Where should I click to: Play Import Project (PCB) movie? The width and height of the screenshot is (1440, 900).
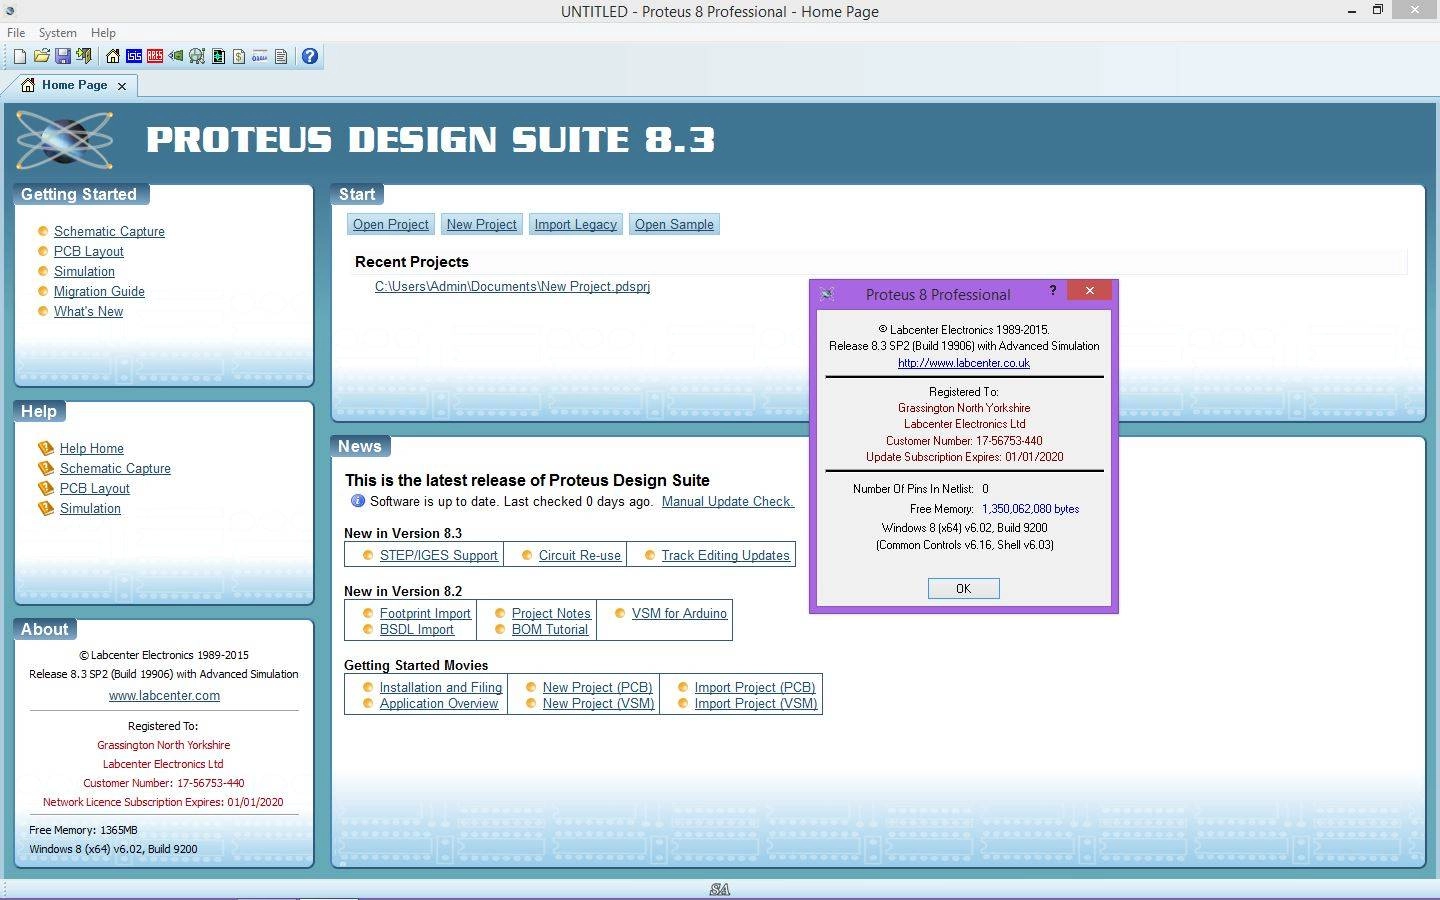755,687
